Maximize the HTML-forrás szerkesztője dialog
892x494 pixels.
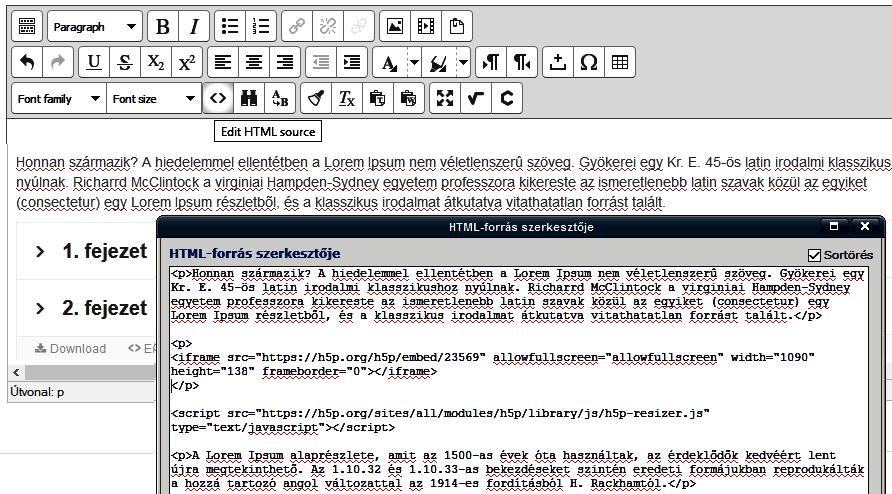pyautogui.click(x=835, y=227)
